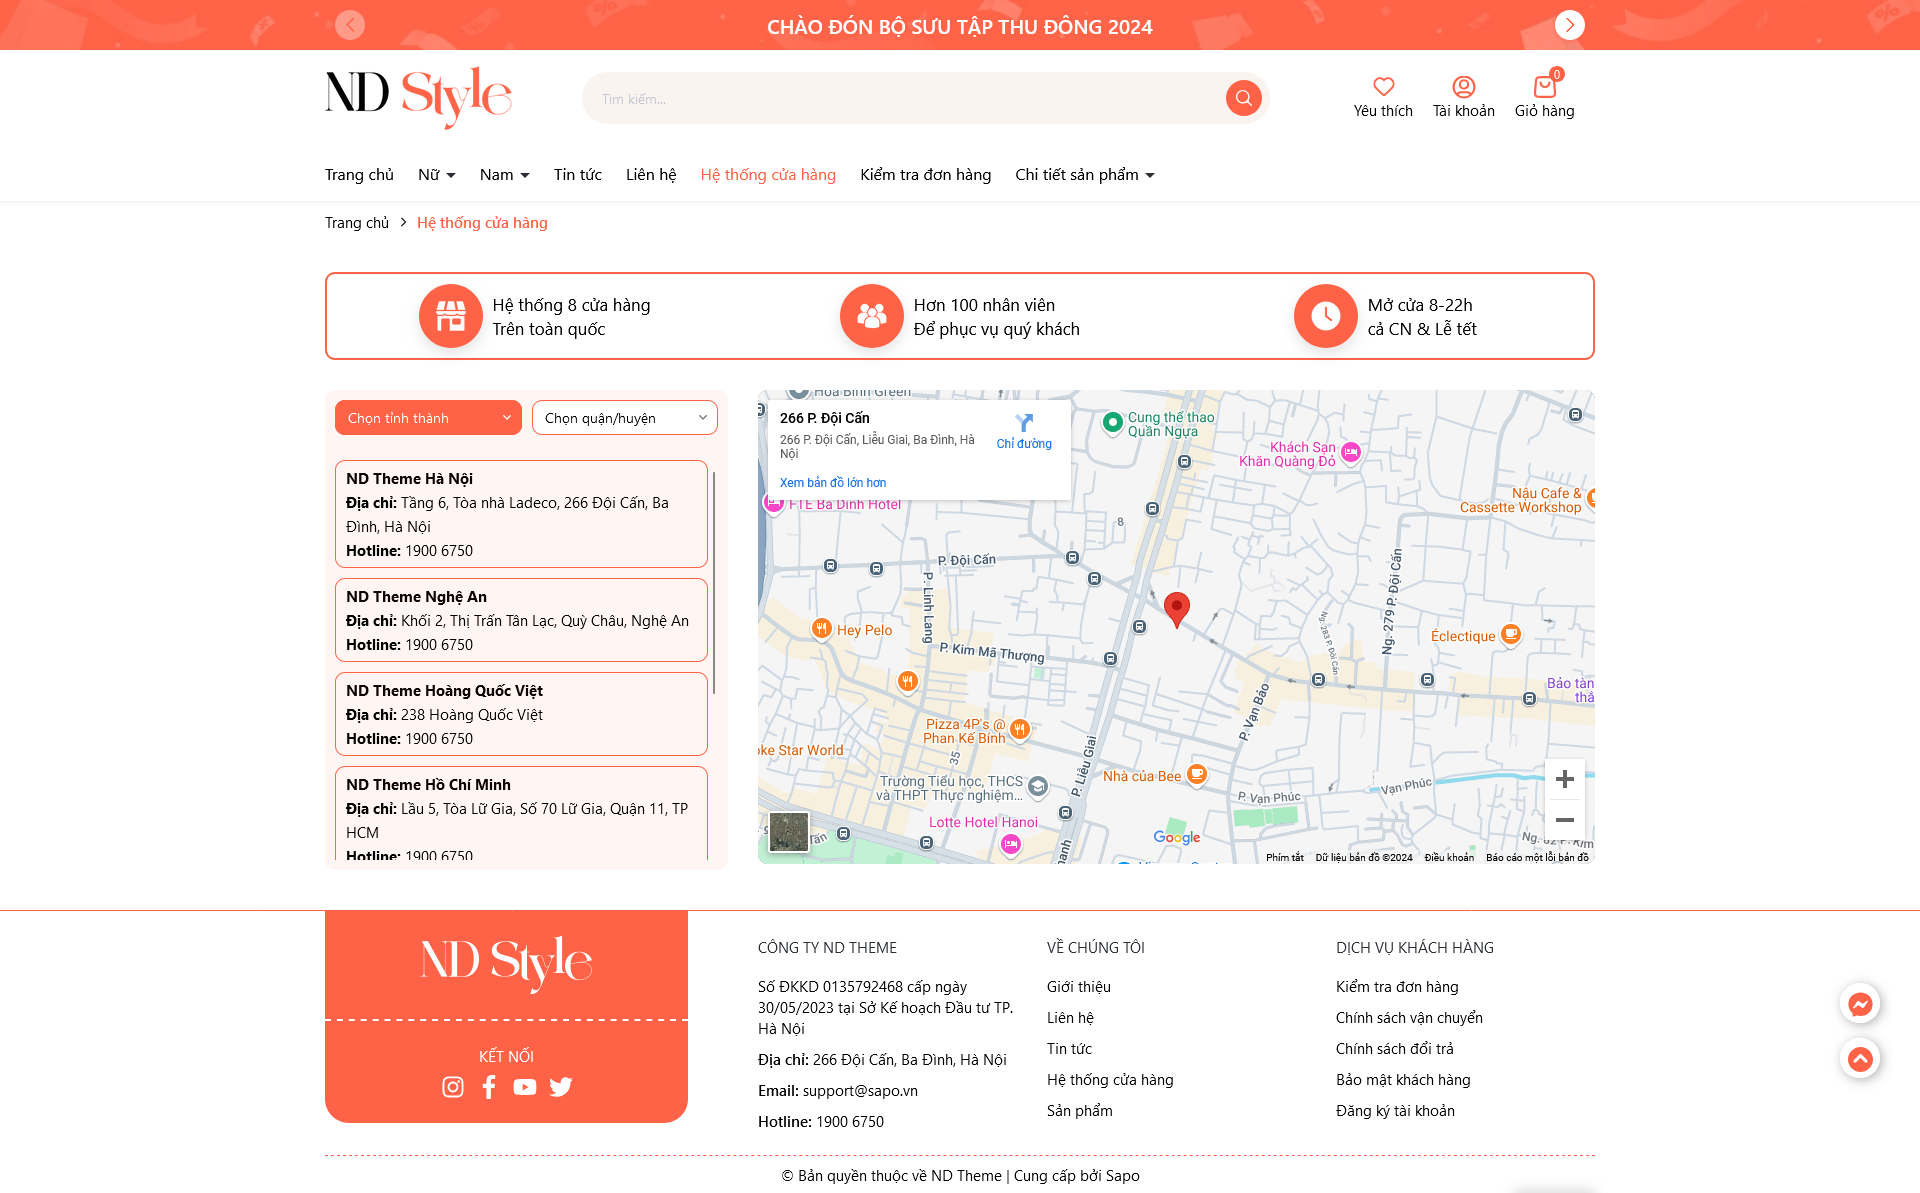Open Kiểm tra đơn hàng footer link
1920x1193 pixels.
click(1397, 987)
